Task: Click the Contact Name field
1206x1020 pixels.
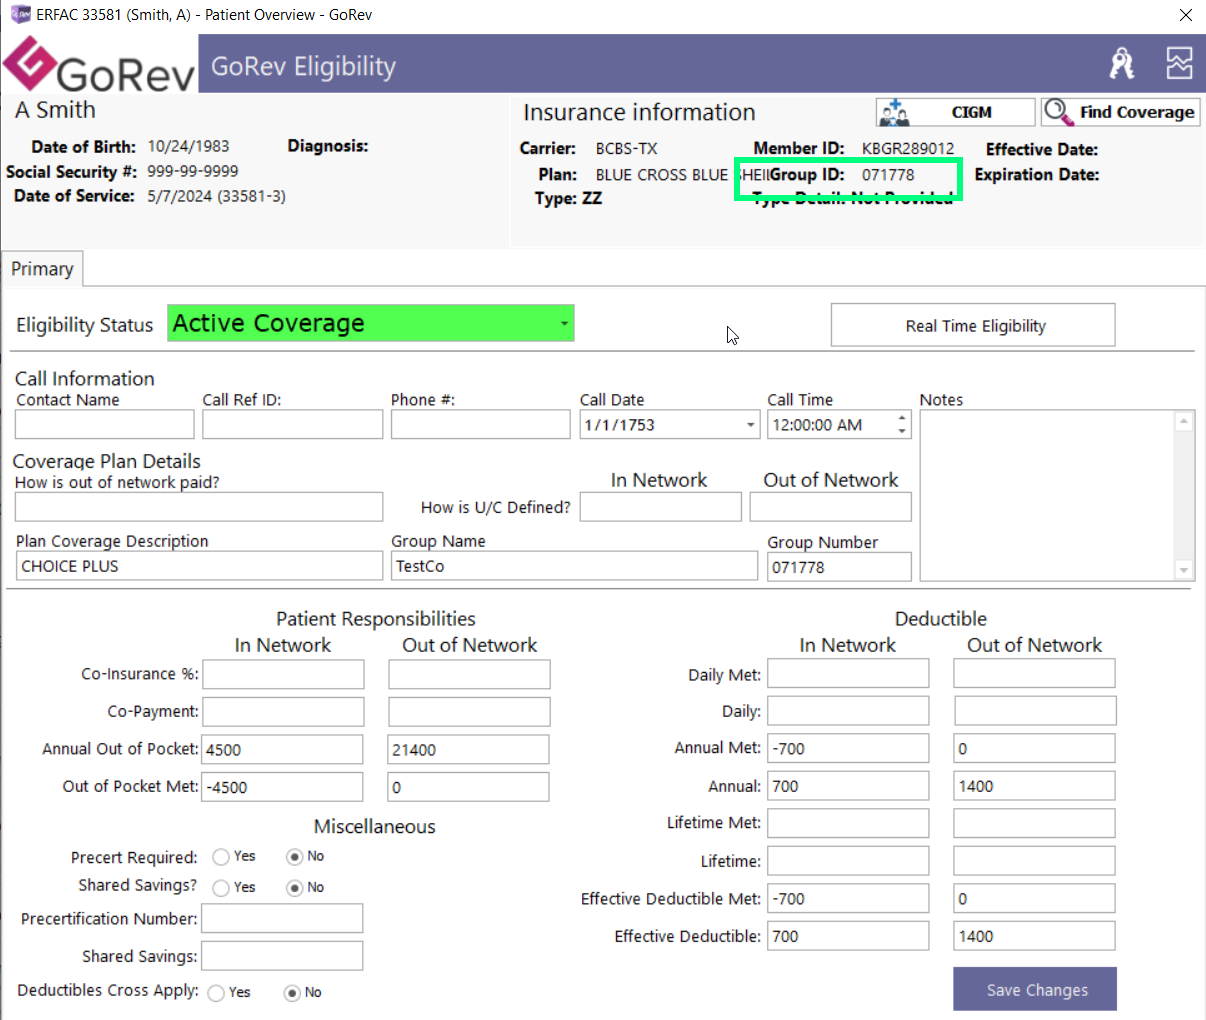Action: (x=104, y=425)
